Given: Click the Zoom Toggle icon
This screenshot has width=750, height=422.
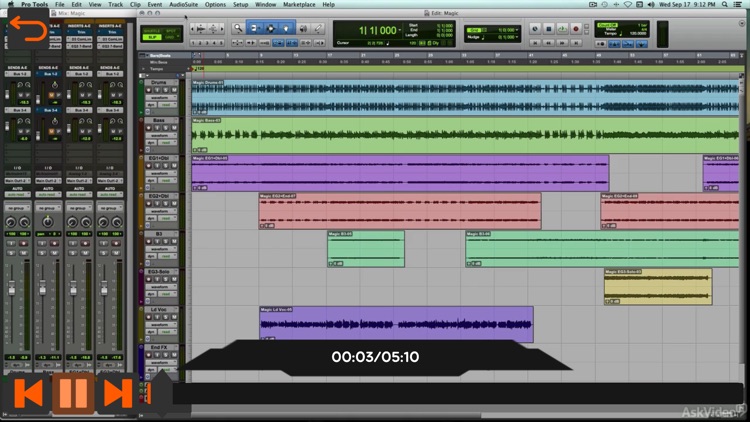Looking at the screenshot, I should pyautogui.click(x=238, y=43).
